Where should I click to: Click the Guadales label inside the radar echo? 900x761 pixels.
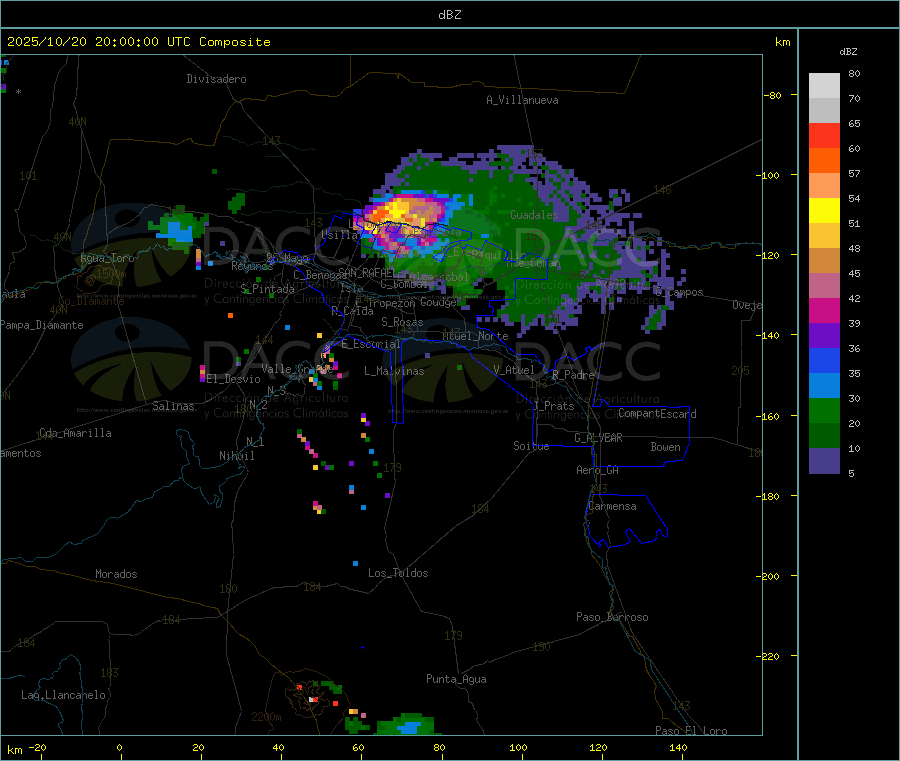click(x=534, y=215)
